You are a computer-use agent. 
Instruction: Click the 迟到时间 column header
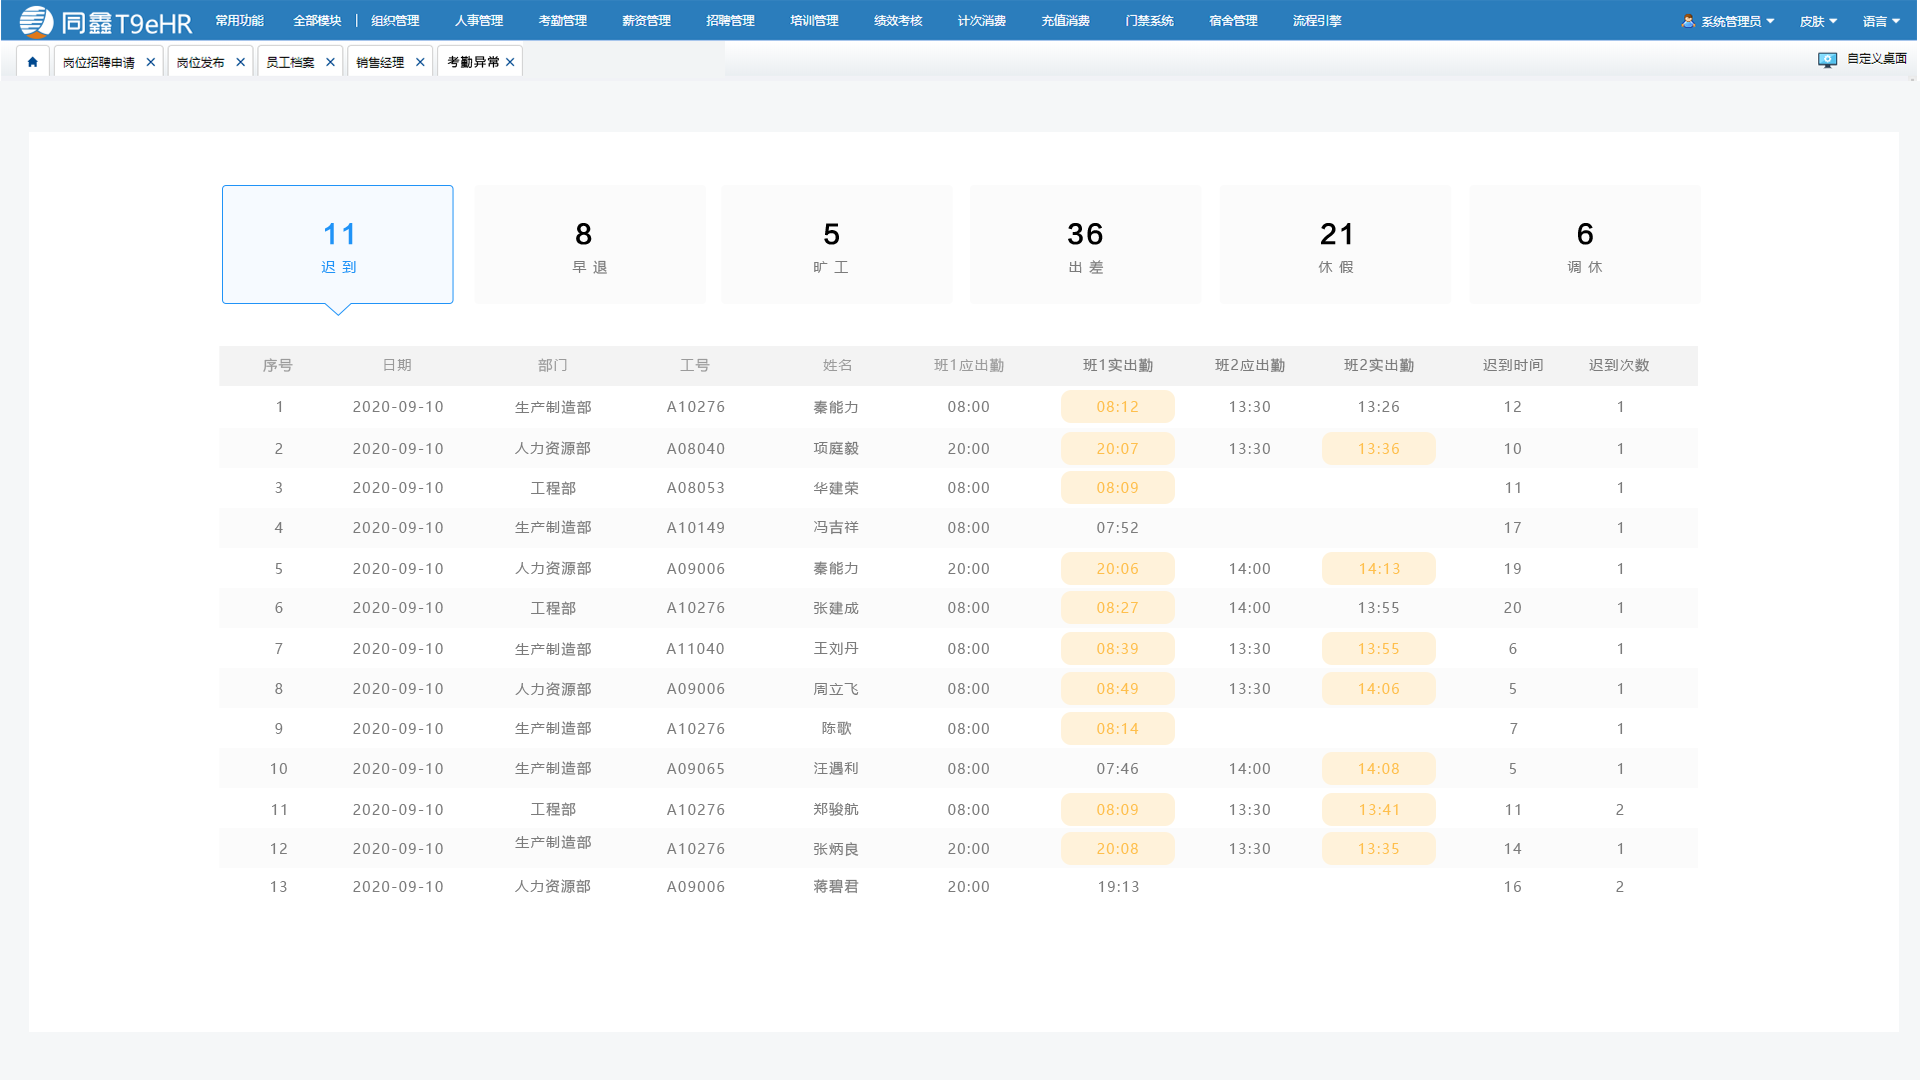click(1513, 366)
